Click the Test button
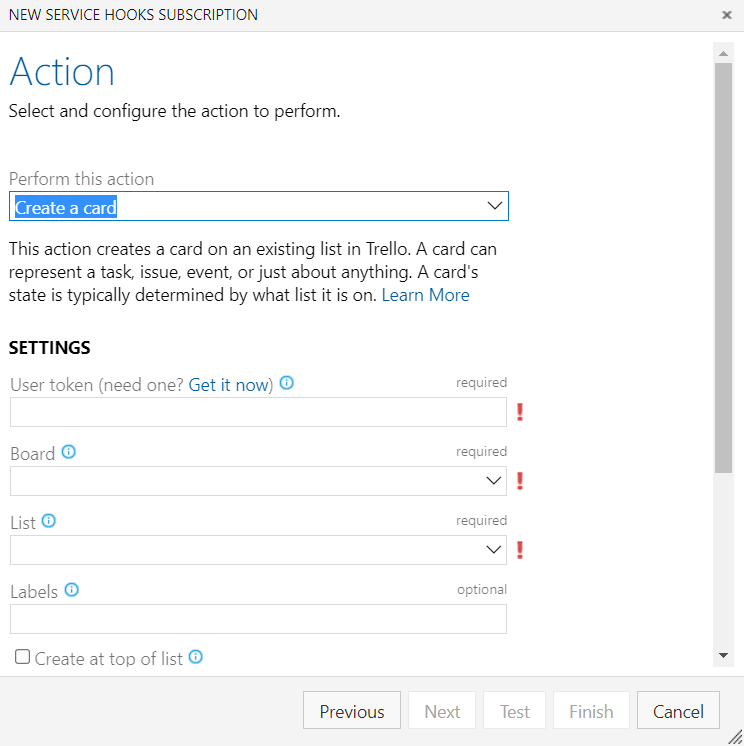This screenshot has height=746, width=744. [514, 711]
